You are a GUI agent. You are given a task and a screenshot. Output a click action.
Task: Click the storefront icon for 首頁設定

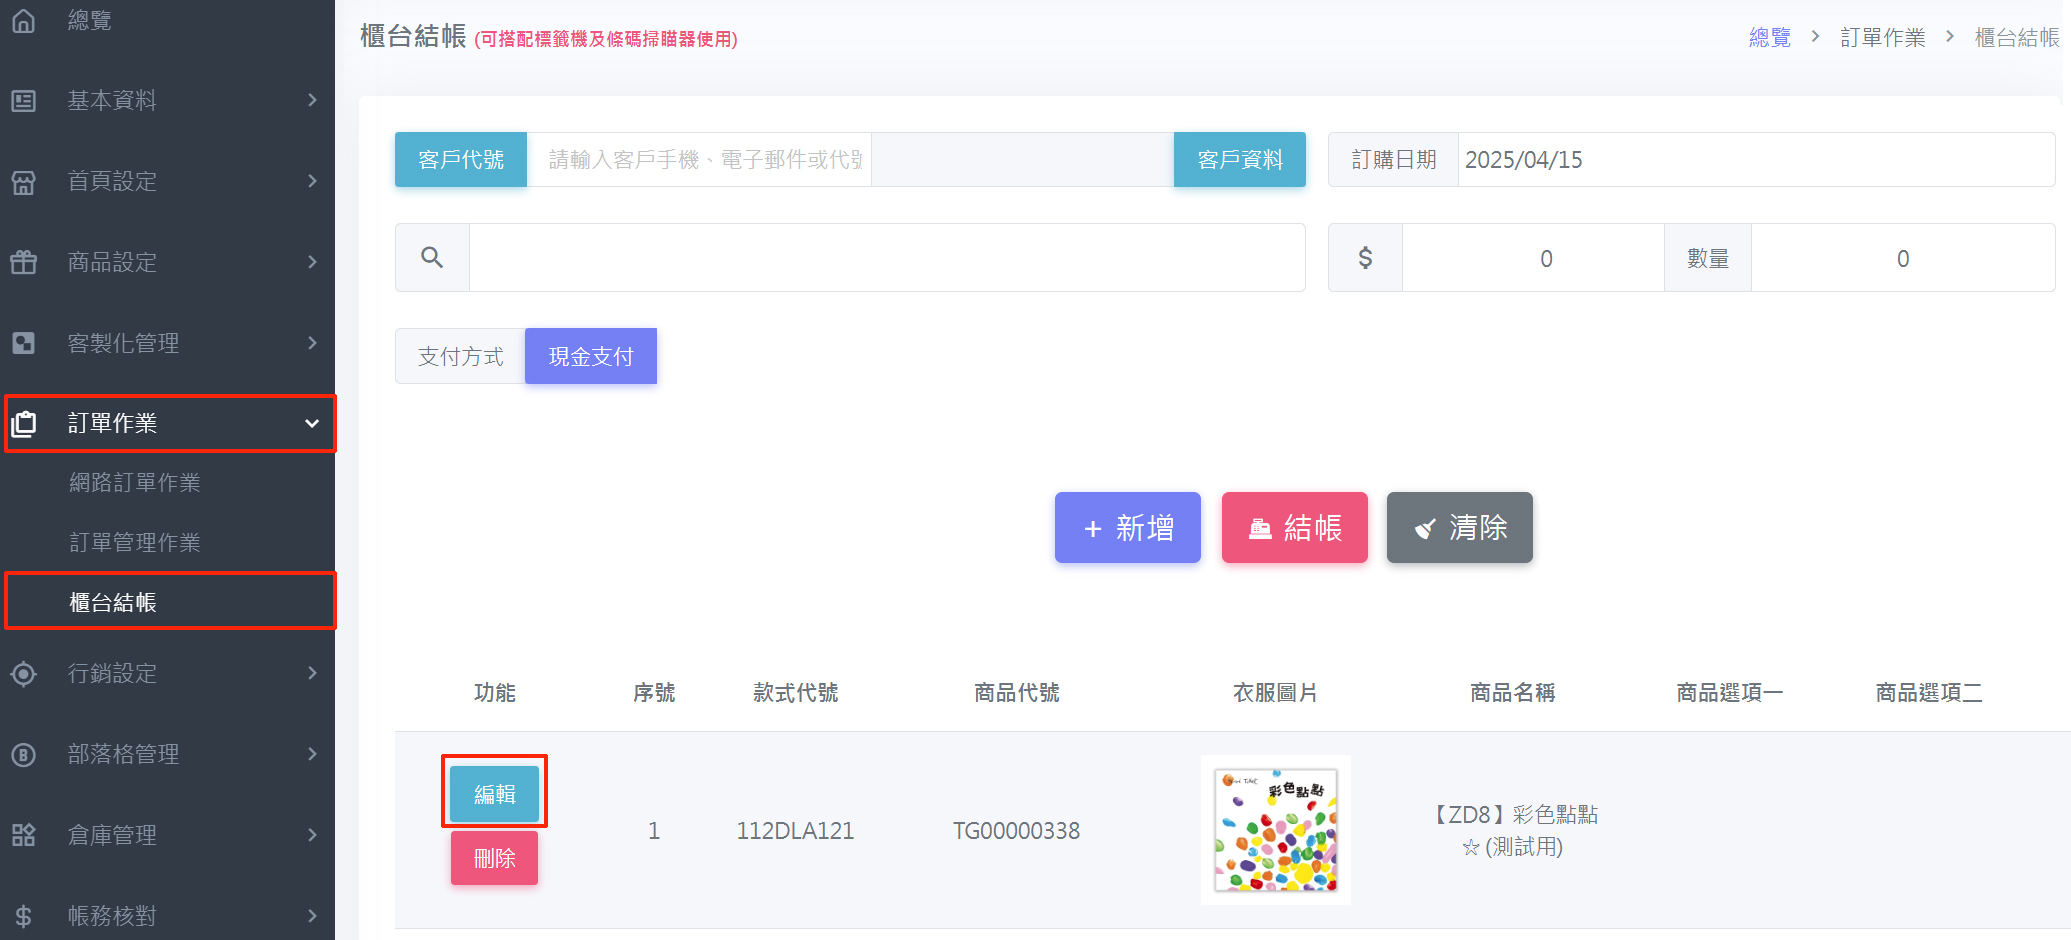tap(24, 182)
